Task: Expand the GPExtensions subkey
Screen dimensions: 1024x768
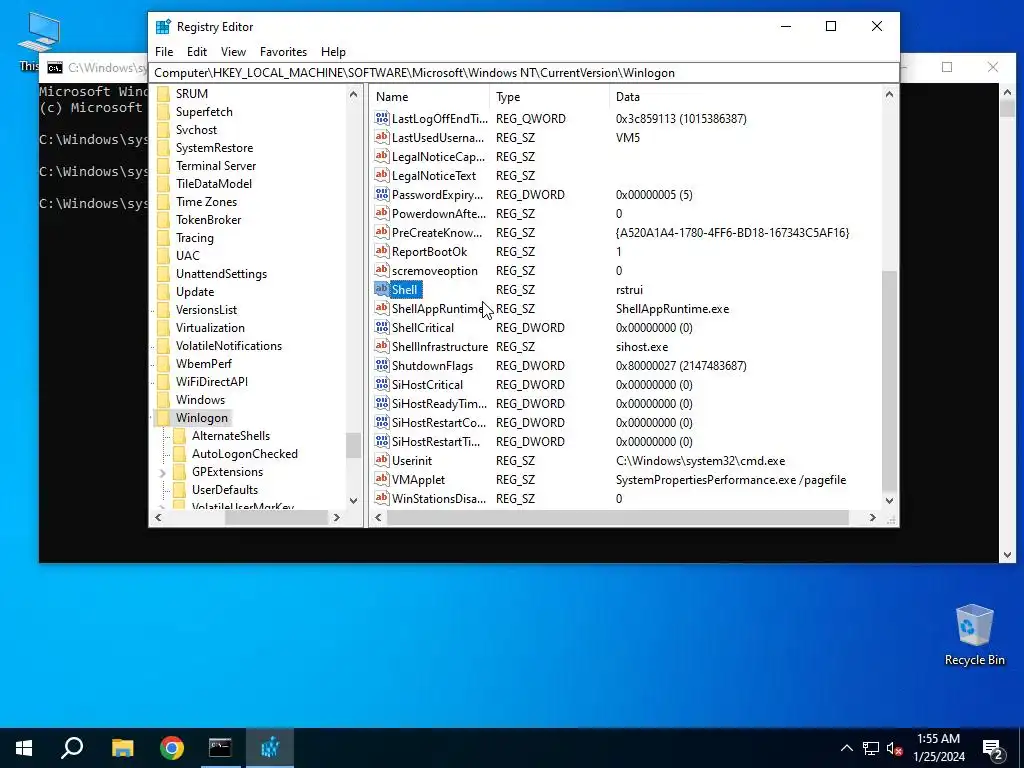Action: point(162,472)
